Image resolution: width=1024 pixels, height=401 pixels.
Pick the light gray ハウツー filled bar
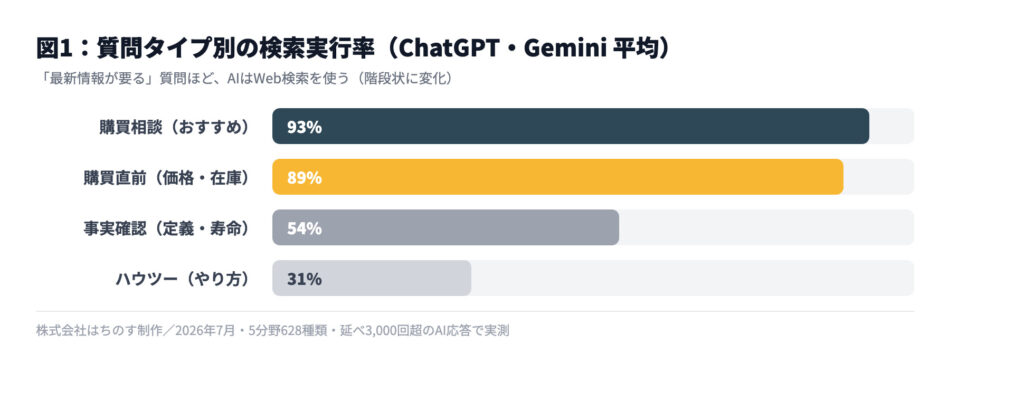click(x=372, y=278)
